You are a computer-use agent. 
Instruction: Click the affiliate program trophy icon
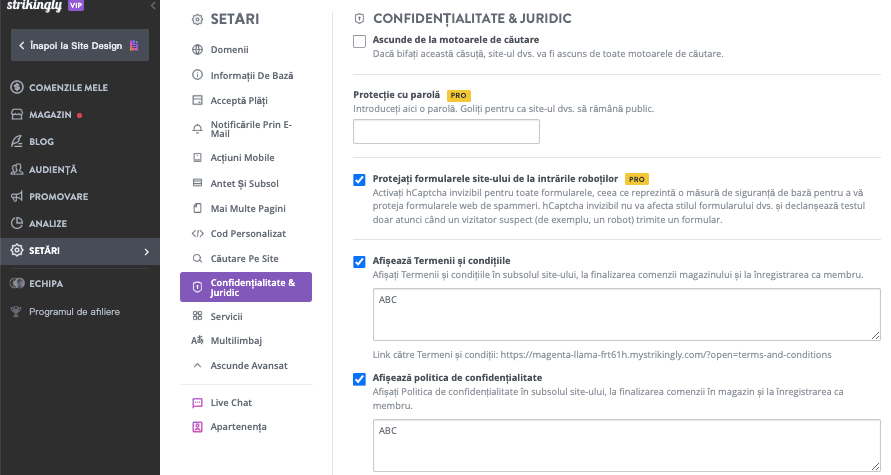[x=16, y=311]
